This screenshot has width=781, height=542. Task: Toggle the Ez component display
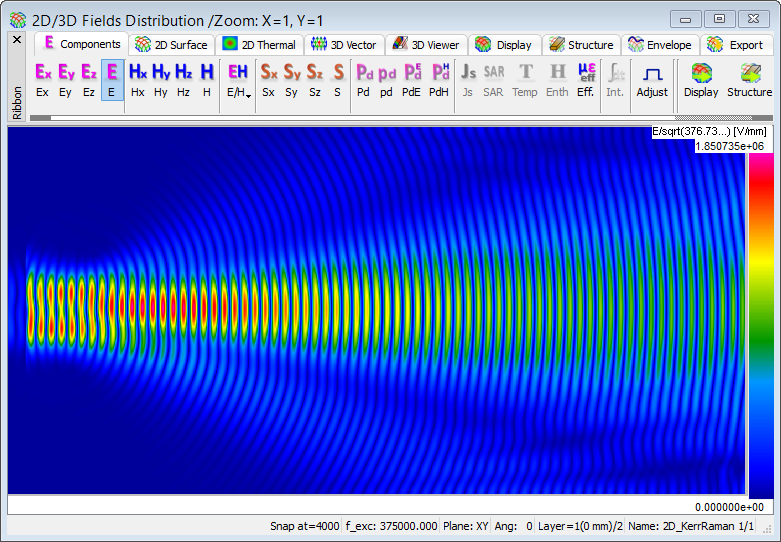click(88, 79)
